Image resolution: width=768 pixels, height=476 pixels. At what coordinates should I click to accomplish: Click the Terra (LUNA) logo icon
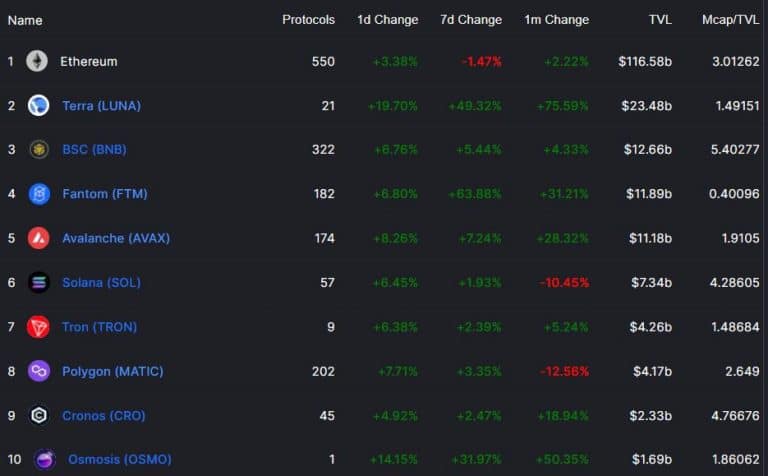pyautogui.click(x=38, y=106)
